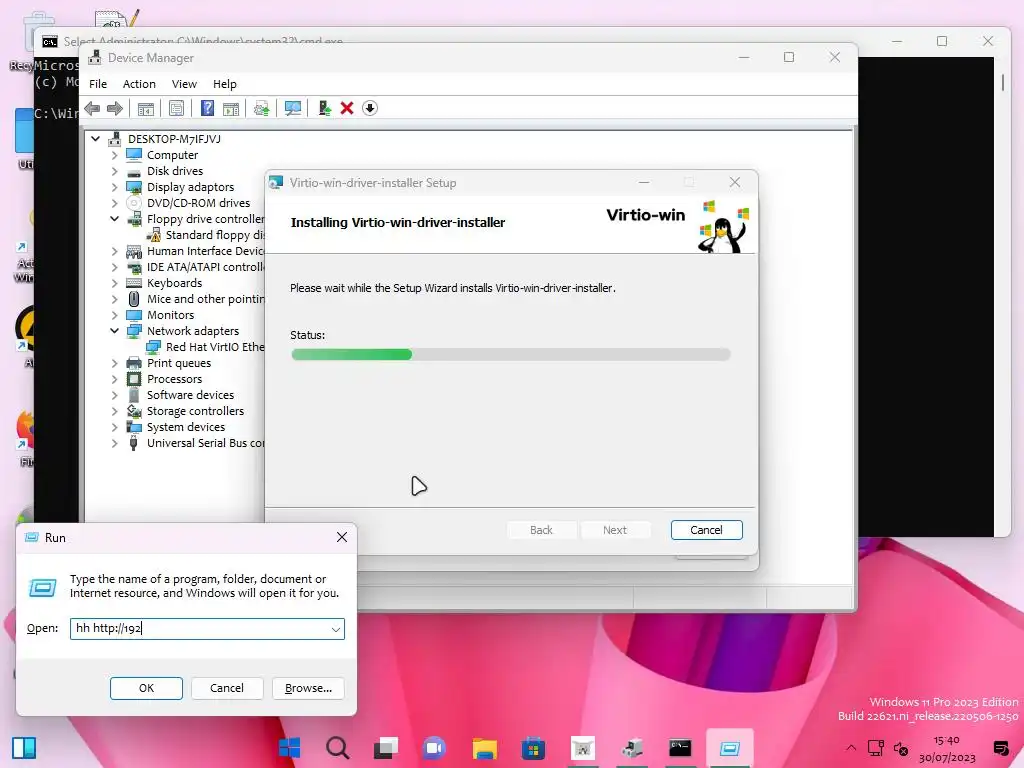1024x768 pixels.
Task: Open the View menu in Device Manager
Action: 184,84
